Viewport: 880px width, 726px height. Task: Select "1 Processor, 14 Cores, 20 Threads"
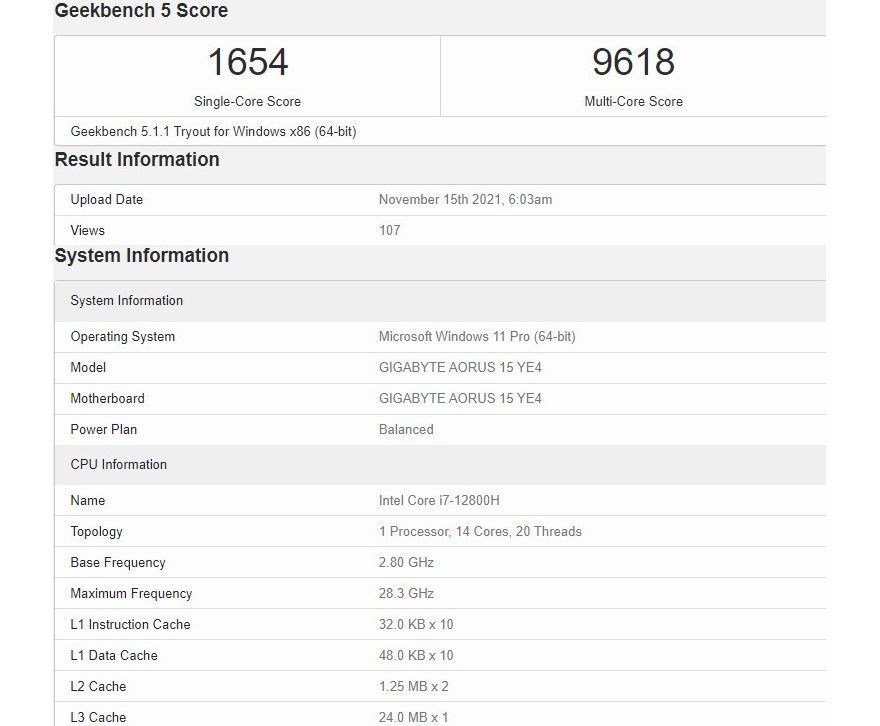[480, 531]
